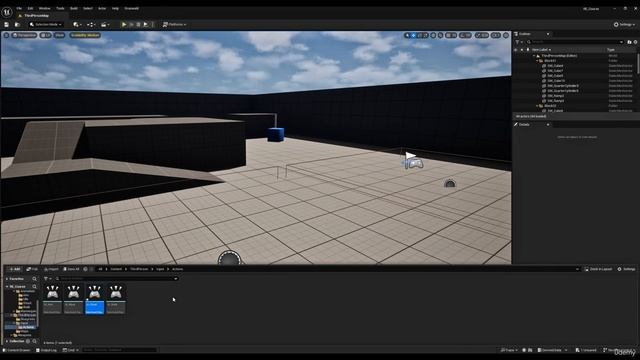This screenshot has height=360, width=640.
Task: Open the Build menu
Action: pos(74,8)
